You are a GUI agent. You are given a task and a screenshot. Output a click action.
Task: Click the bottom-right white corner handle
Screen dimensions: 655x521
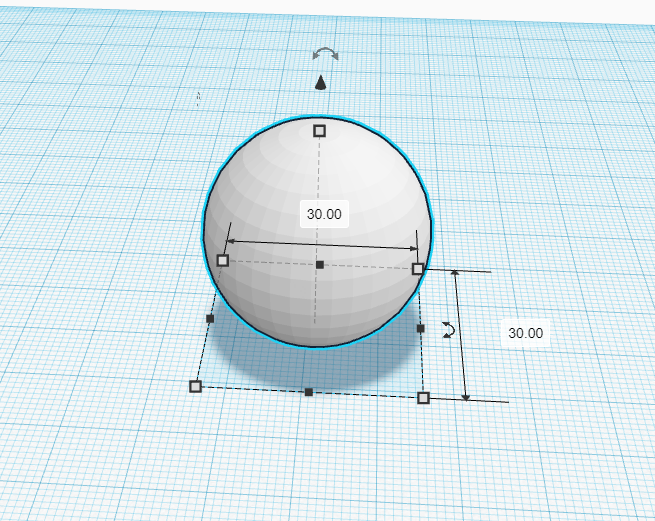[x=424, y=398]
